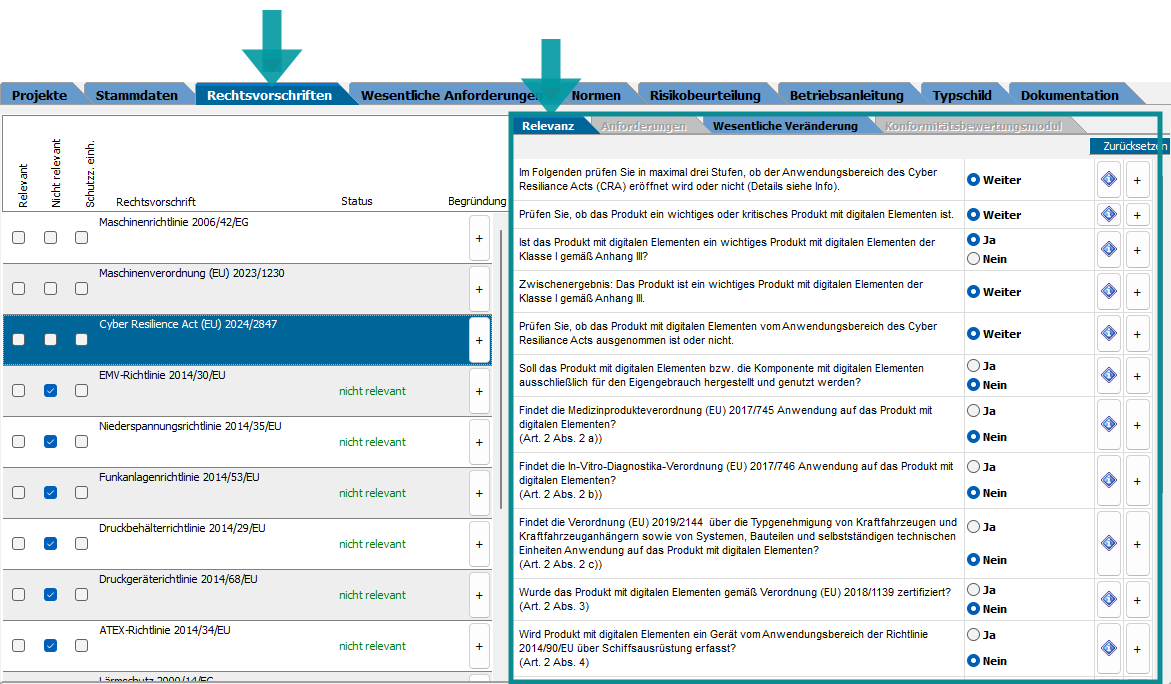Click info icon for Cyber Resilience Act intro question

click(x=1108, y=180)
